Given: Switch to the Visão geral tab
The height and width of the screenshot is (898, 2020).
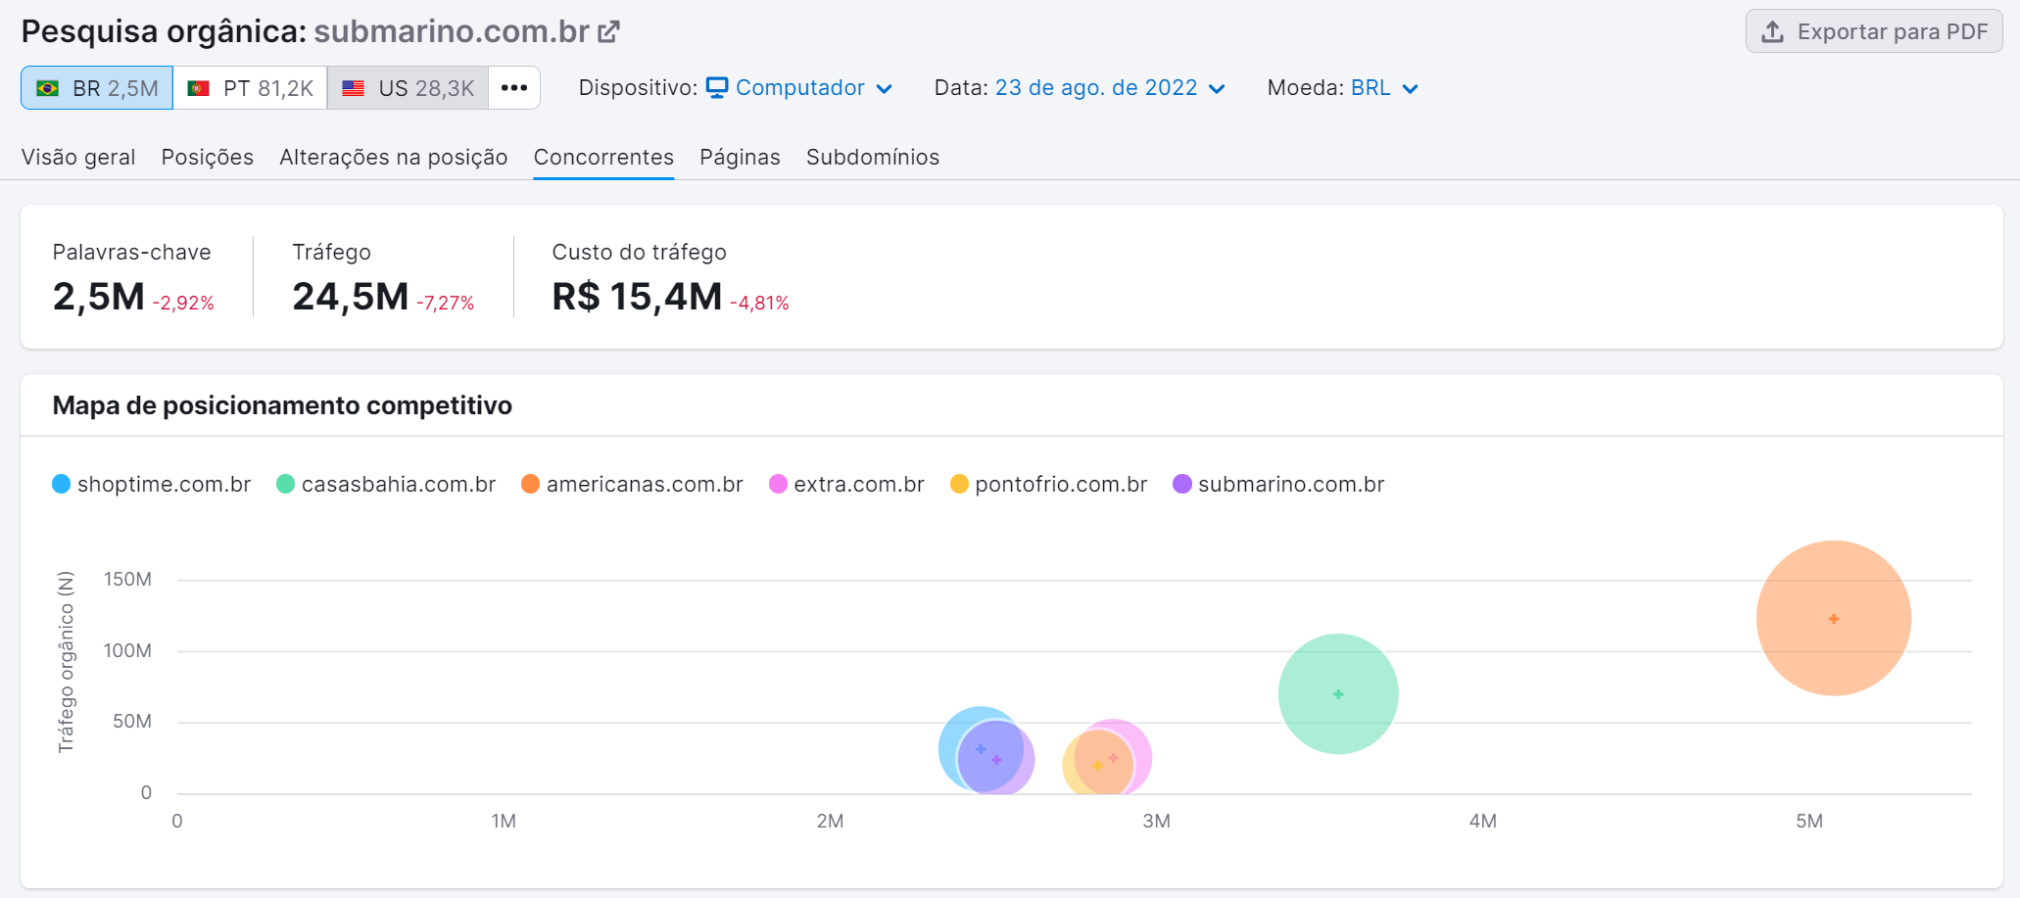Looking at the screenshot, I should (78, 157).
